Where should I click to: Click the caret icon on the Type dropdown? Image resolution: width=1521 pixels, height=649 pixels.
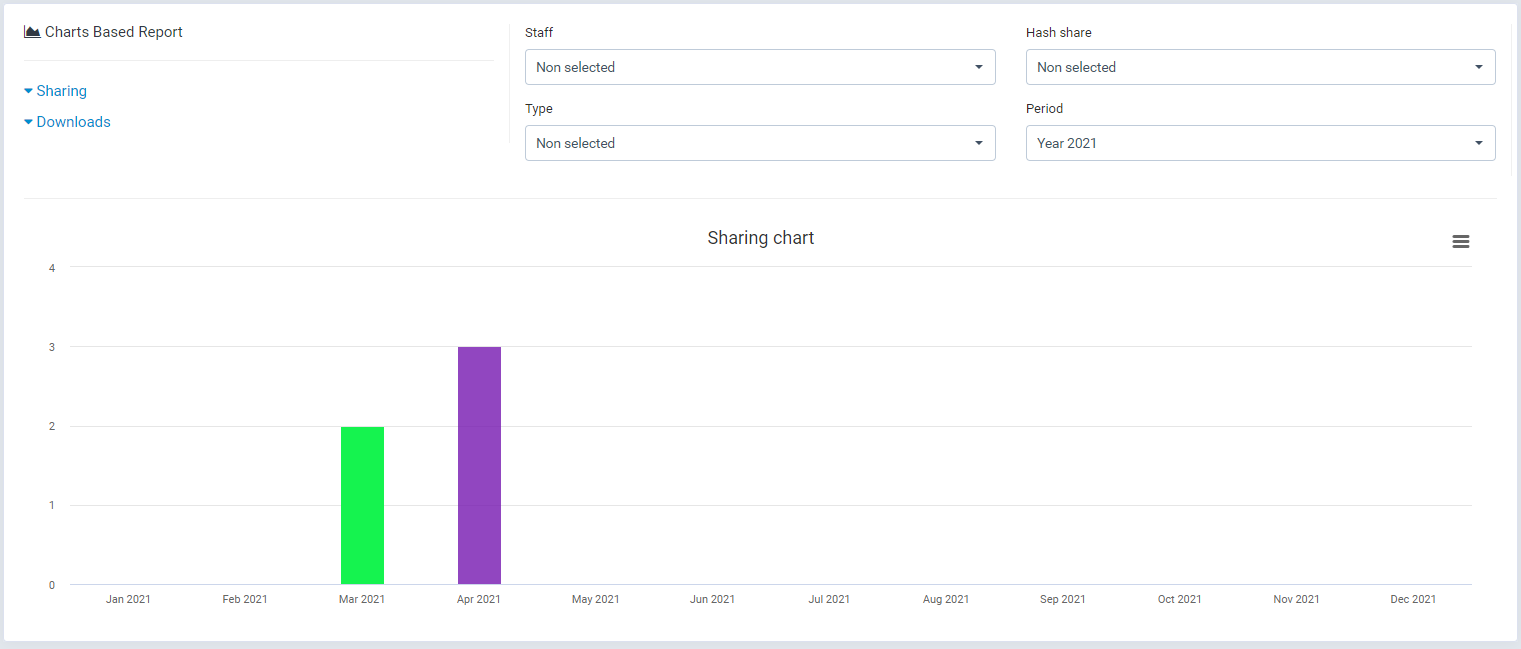coord(978,143)
